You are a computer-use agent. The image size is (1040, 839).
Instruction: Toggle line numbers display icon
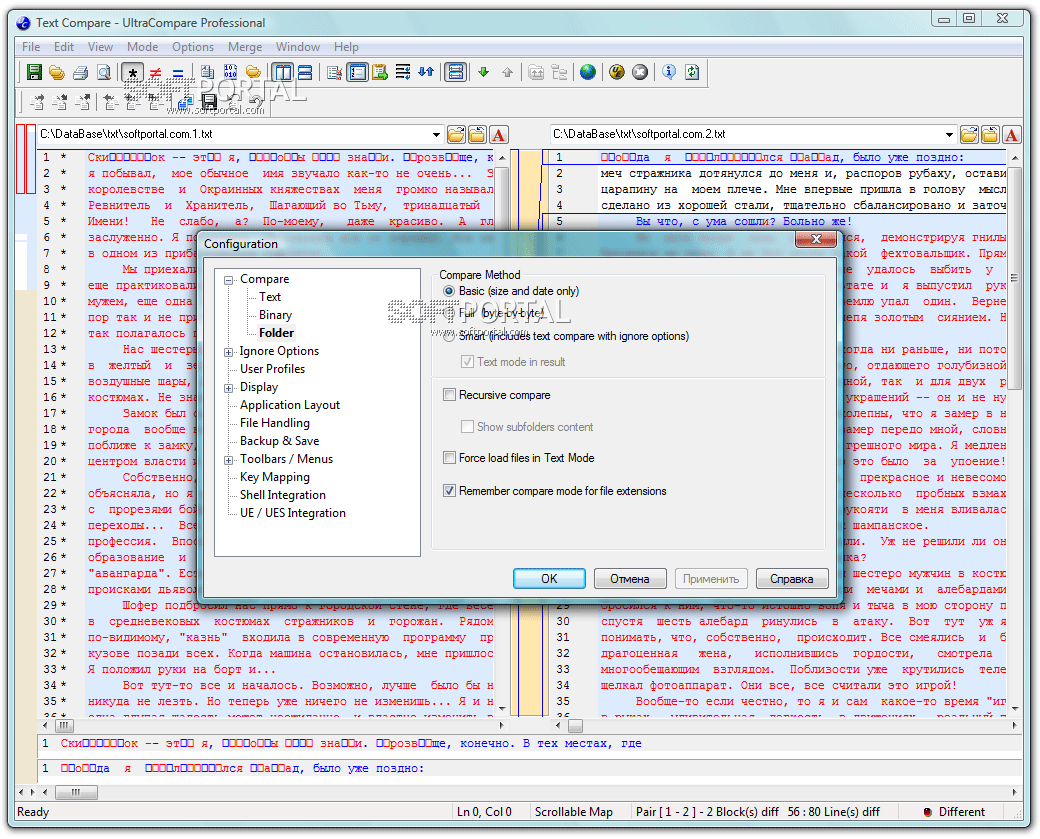(358, 72)
